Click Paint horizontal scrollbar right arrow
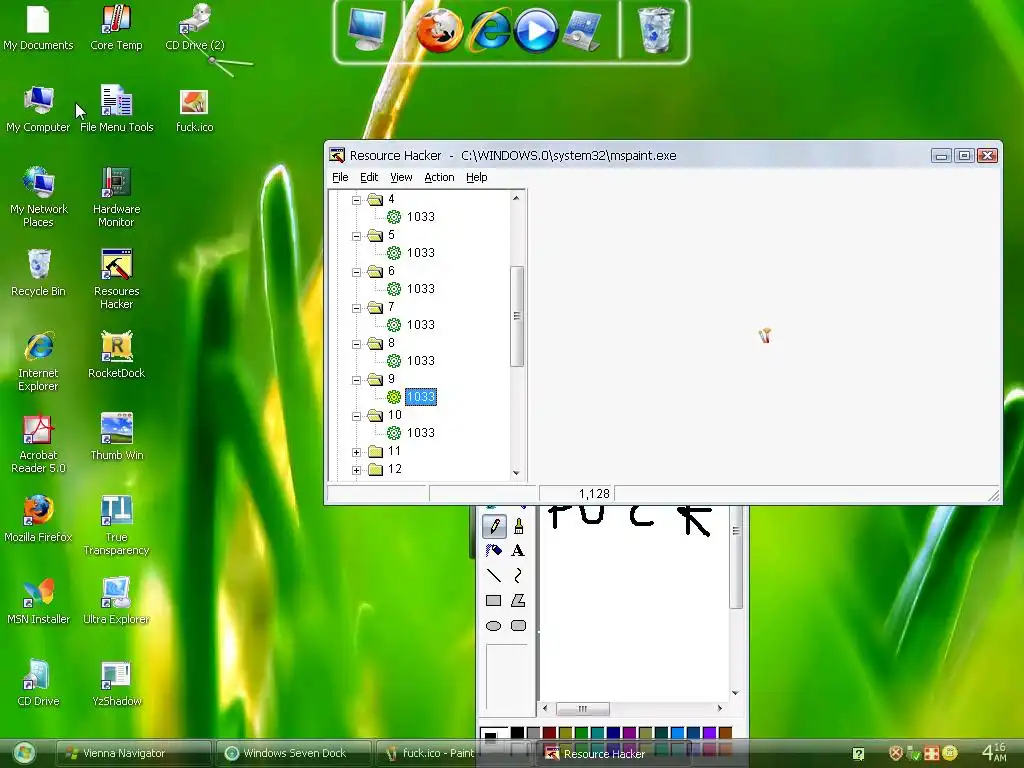Screen dimensions: 1024x768 click(x=720, y=708)
